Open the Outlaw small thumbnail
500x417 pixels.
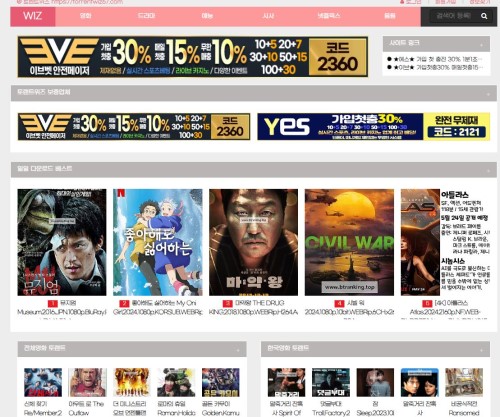pos(87,382)
